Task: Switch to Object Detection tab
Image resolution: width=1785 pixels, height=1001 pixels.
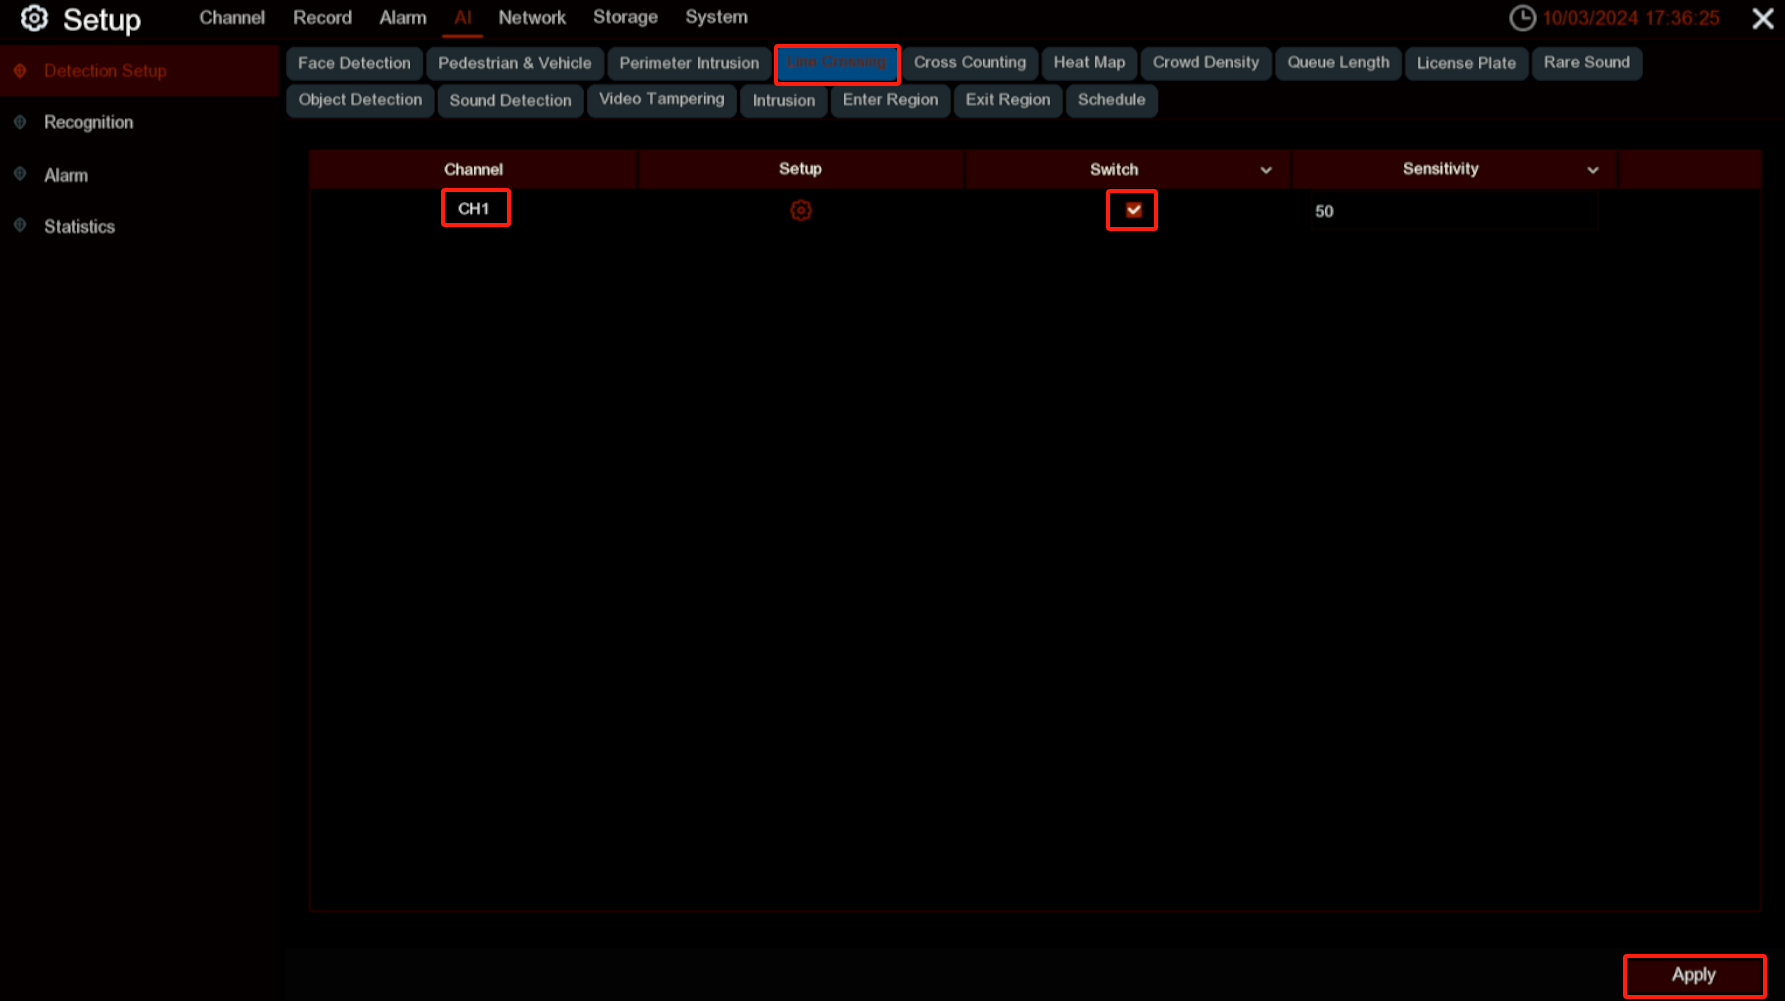Action: pos(360,100)
